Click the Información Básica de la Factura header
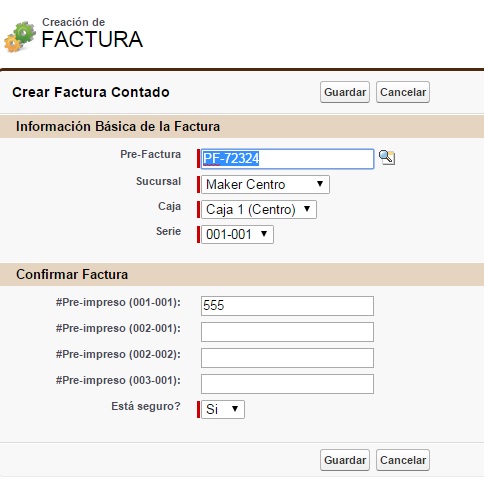This screenshot has height=484, width=484. (118, 127)
